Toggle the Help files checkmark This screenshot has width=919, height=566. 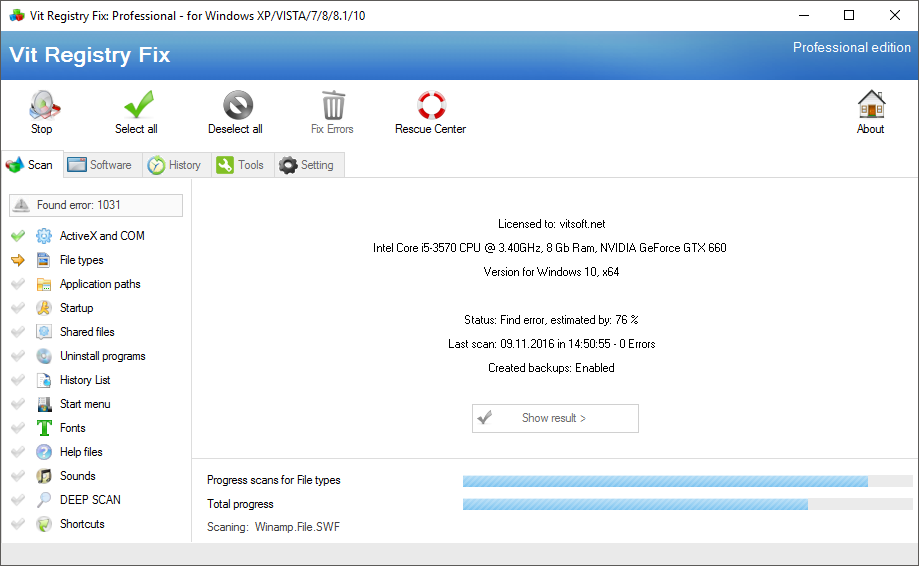tap(18, 452)
